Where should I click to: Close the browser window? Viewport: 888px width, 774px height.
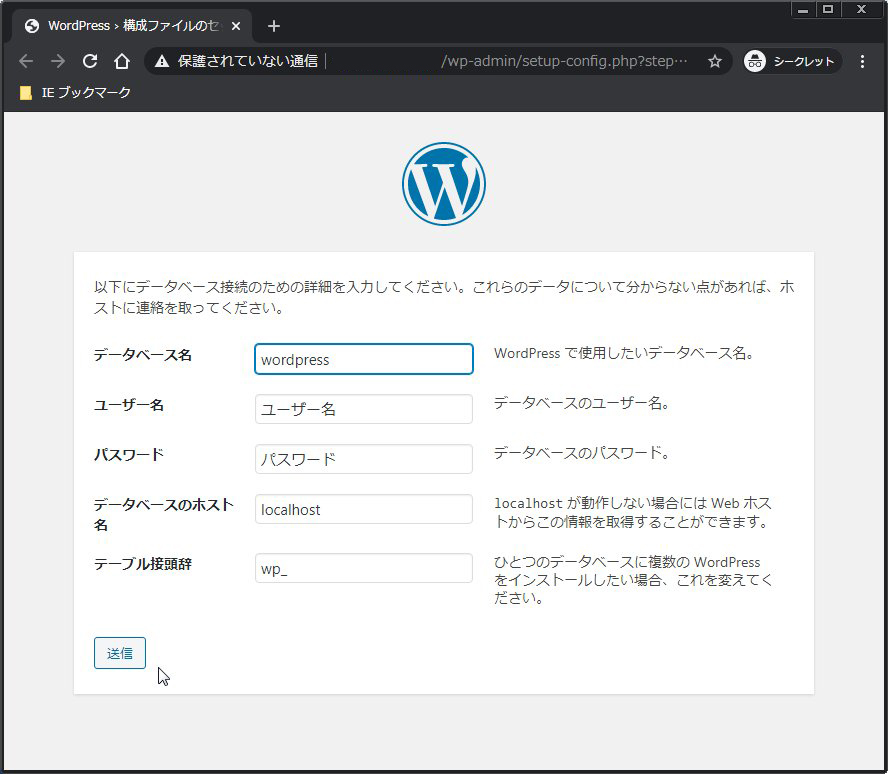pos(861,10)
